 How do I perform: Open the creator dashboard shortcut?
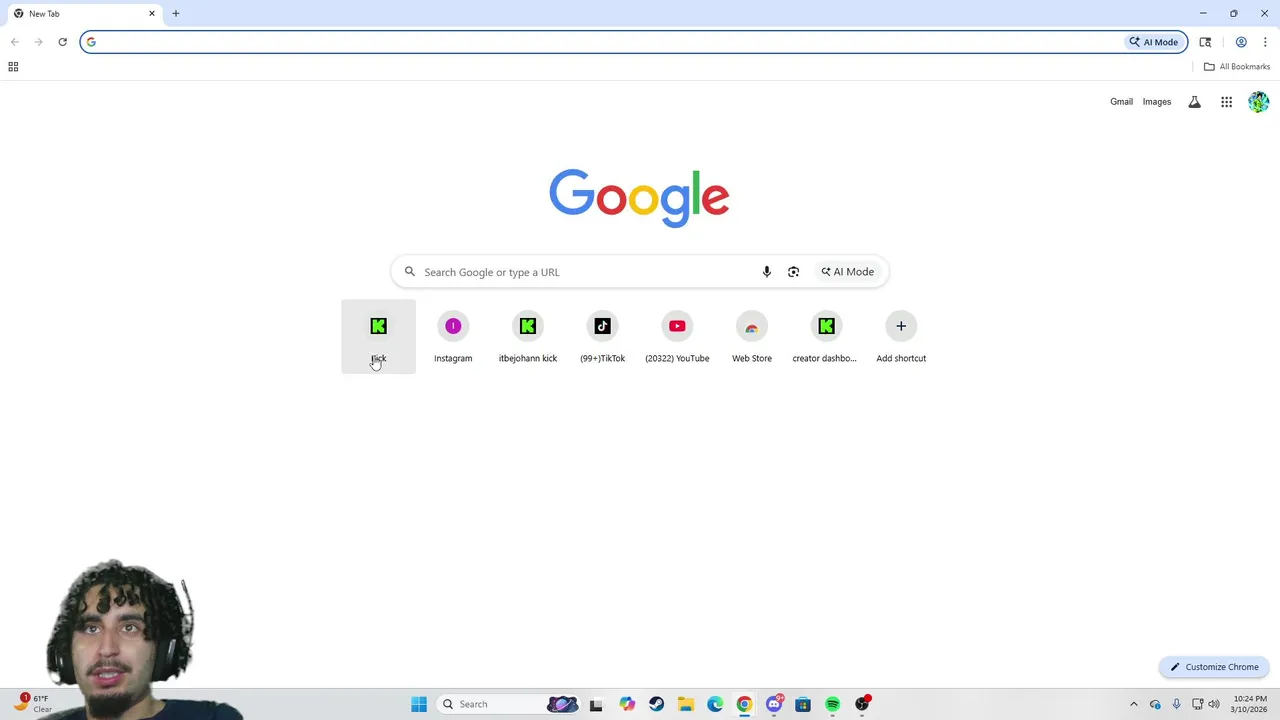(826, 336)
